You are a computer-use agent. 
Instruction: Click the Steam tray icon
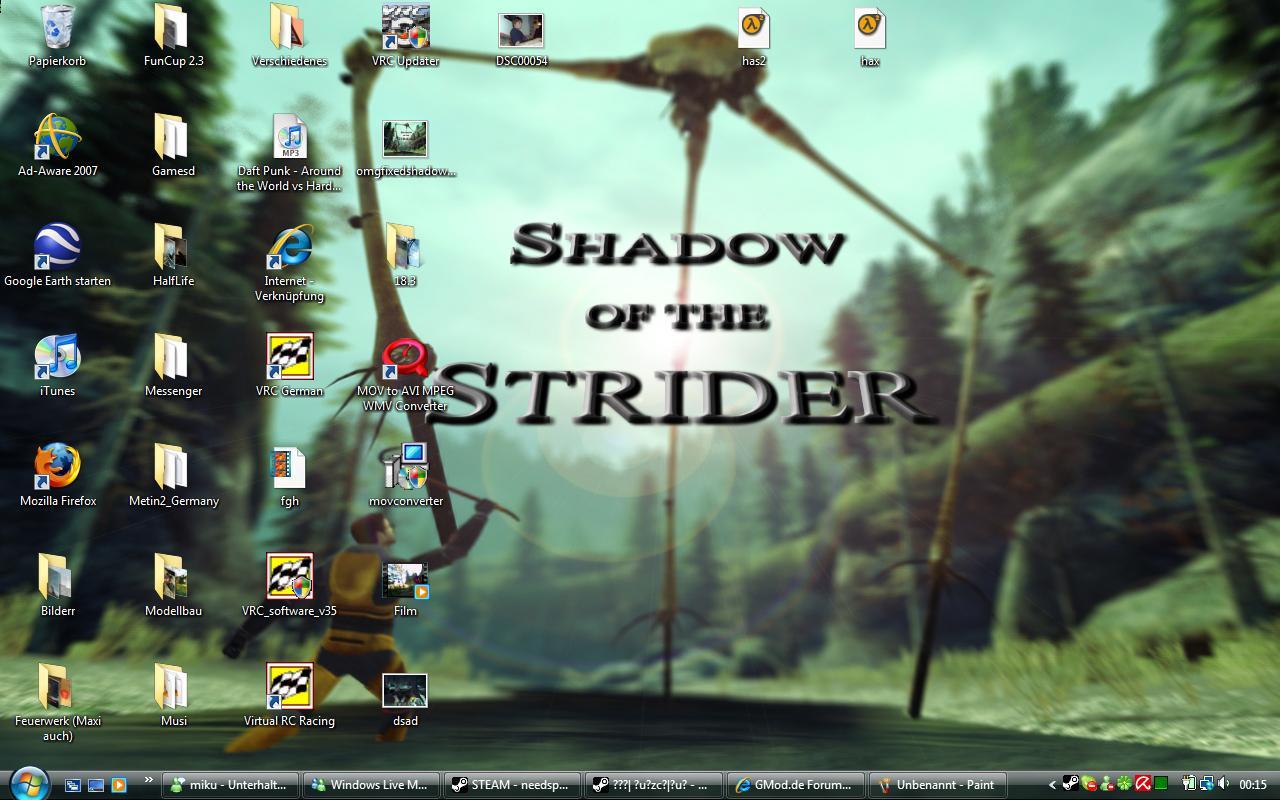(x=1071, y=785)
